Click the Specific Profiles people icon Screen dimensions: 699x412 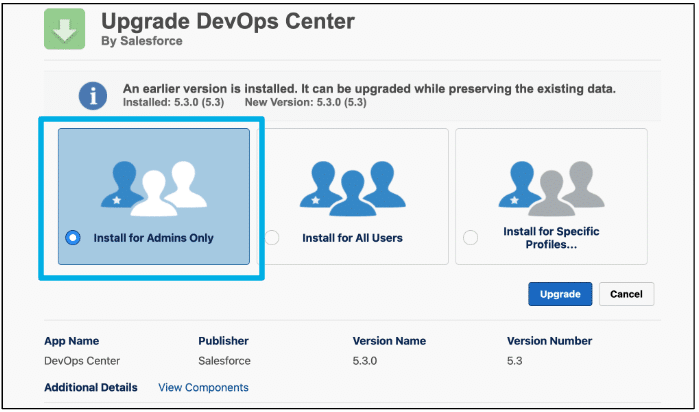coord(551,189)
